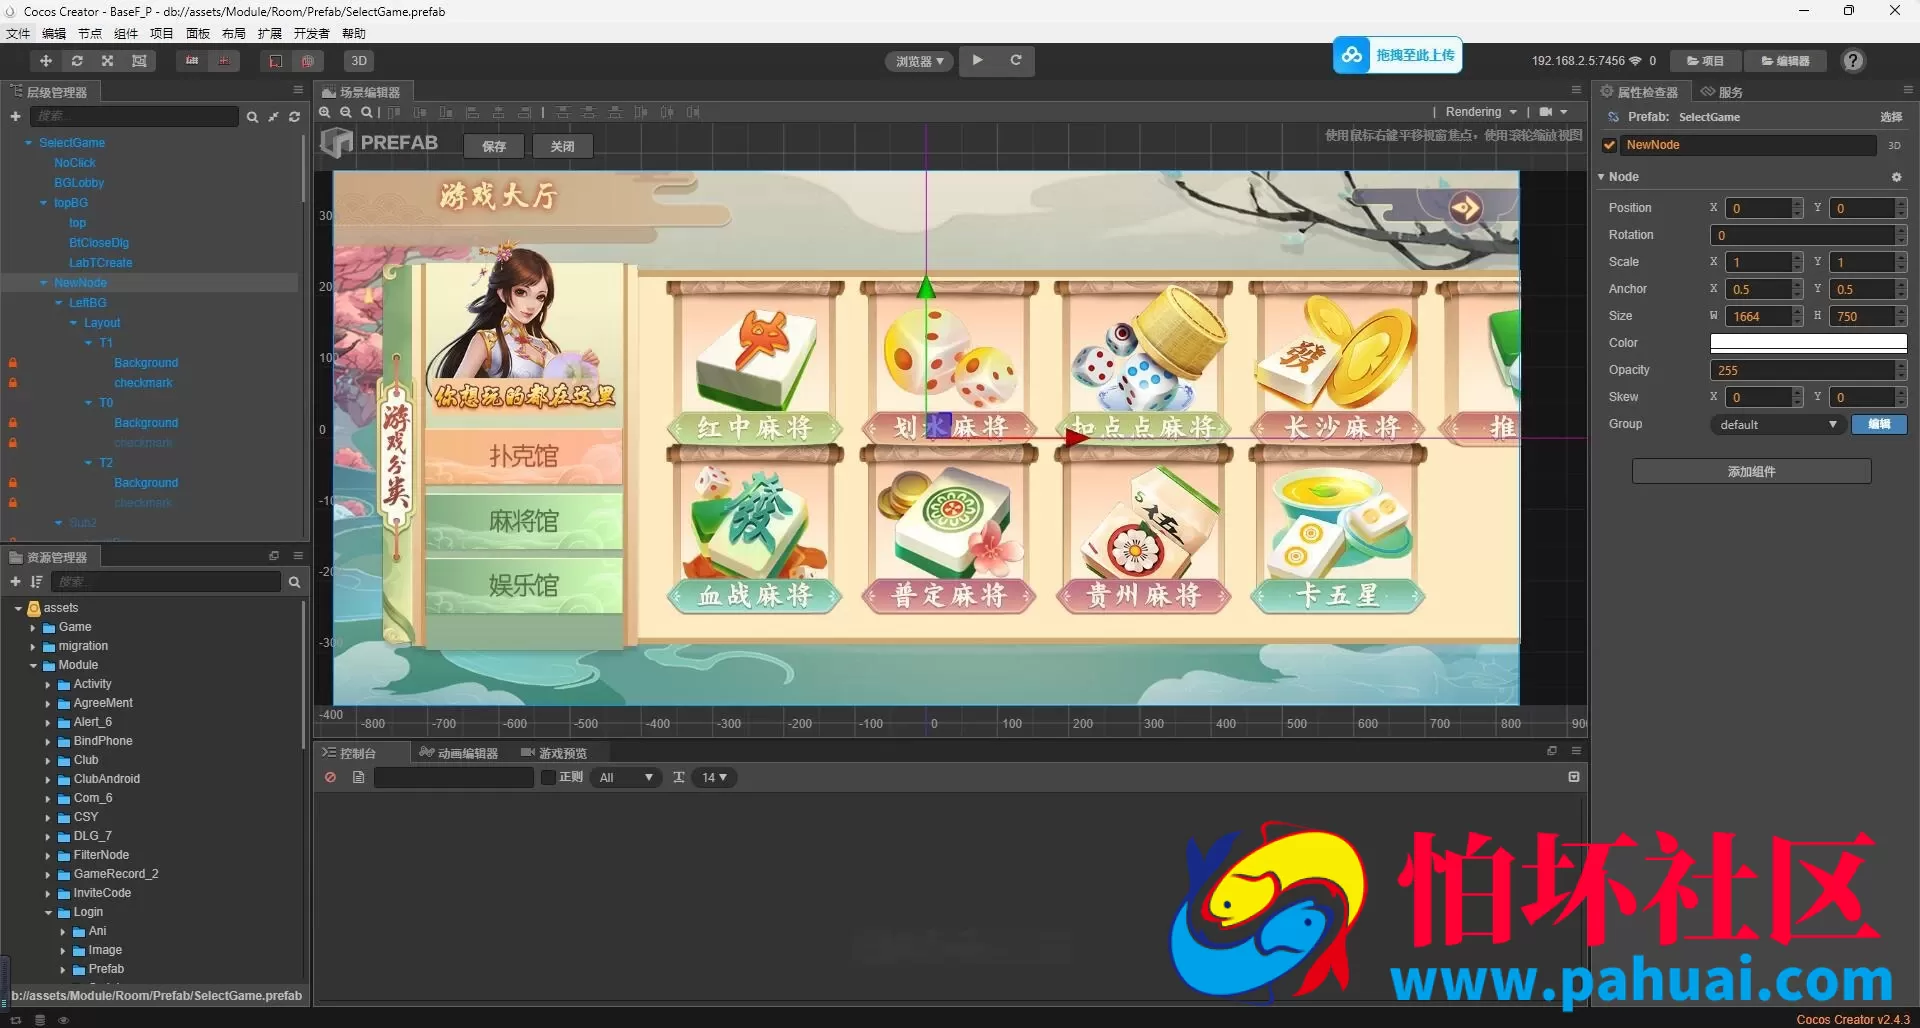Switch to the 游戏预览 game preview tab
The height and width of the screenshot is (1028, 1920).
pos(555,753)
